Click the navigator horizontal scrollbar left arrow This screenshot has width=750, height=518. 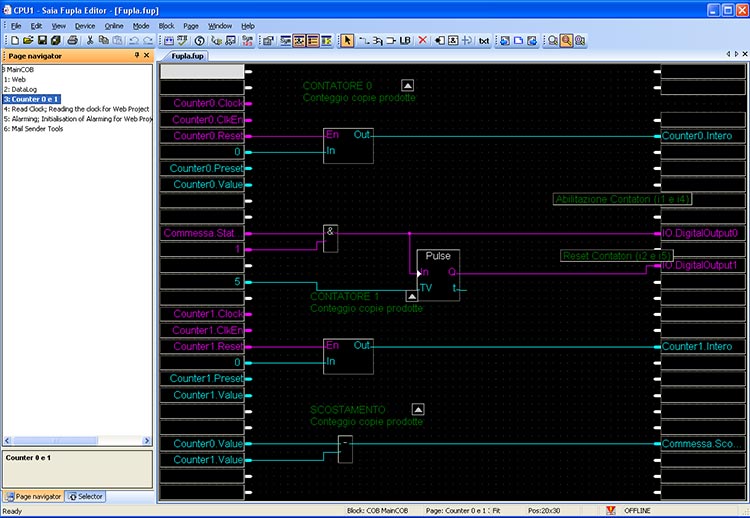pyautogui.click(x=7, y=441)
